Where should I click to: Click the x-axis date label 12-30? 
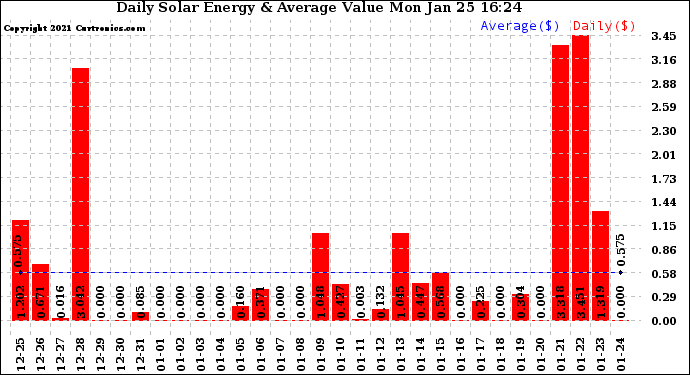pyautogui.click(x=121, y=355)
